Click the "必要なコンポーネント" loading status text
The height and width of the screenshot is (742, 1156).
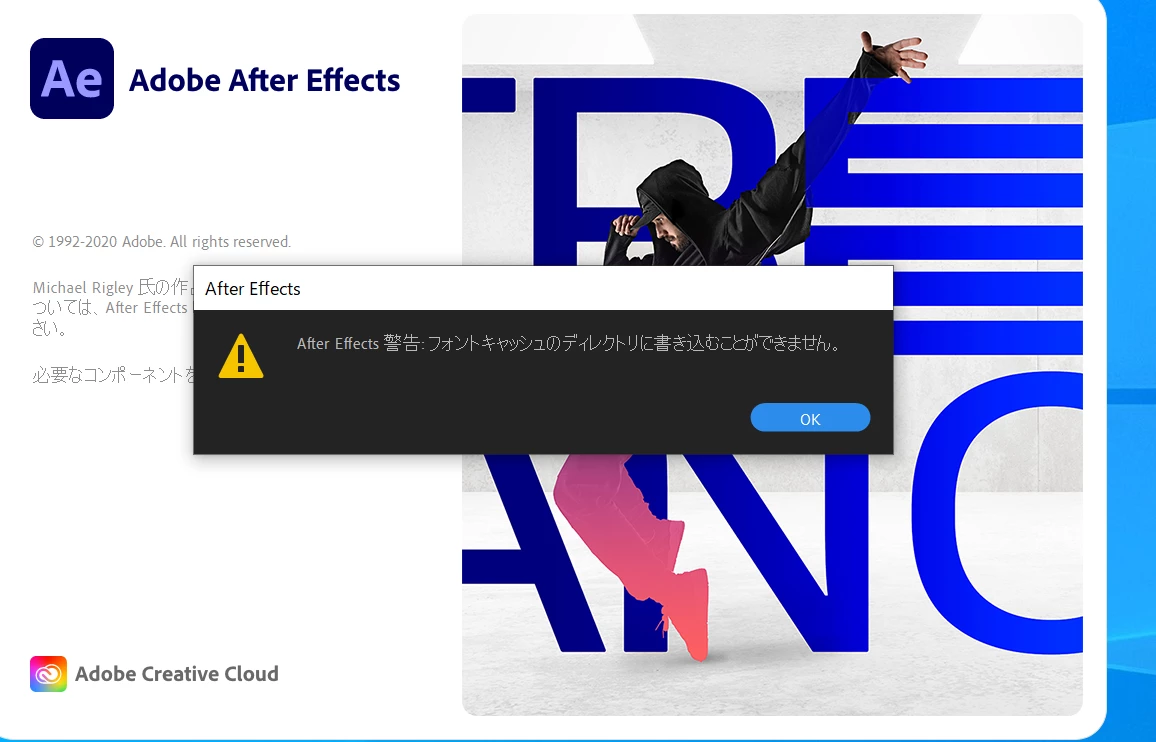point(113,375)
